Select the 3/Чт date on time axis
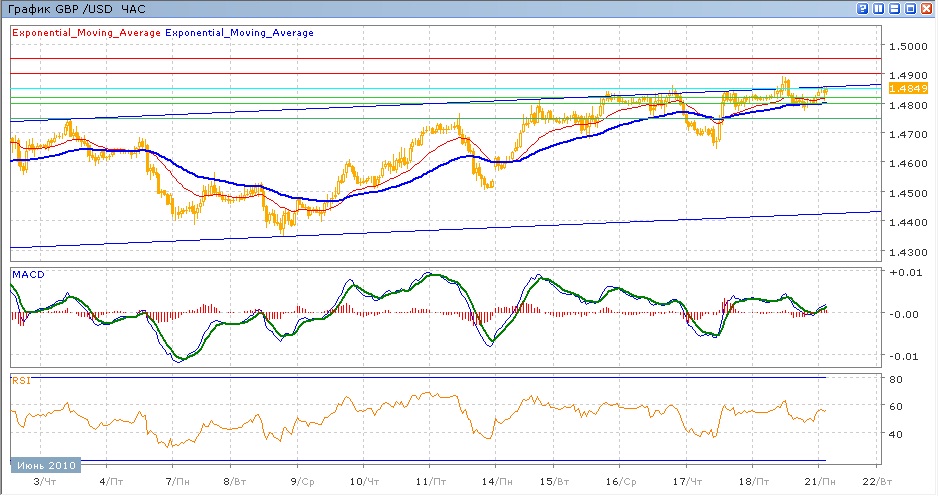Image resolution: width=938 pixels, height=498 pixels. 44,480
